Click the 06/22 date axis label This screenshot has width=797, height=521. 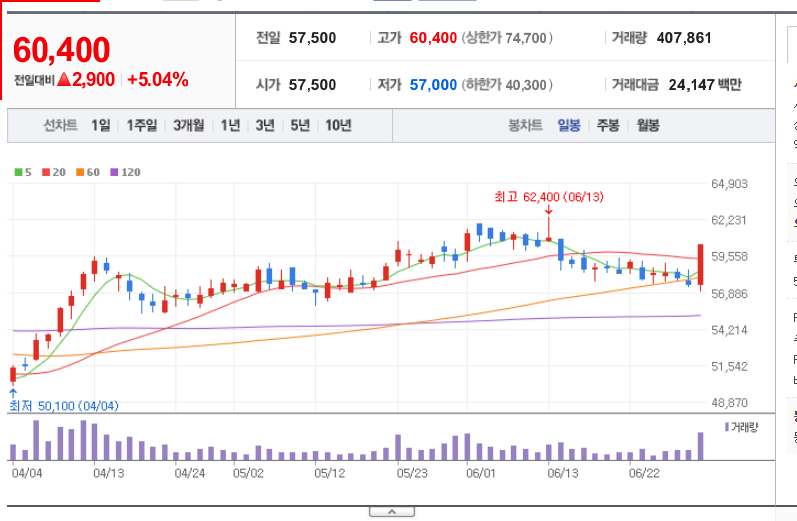644,473
